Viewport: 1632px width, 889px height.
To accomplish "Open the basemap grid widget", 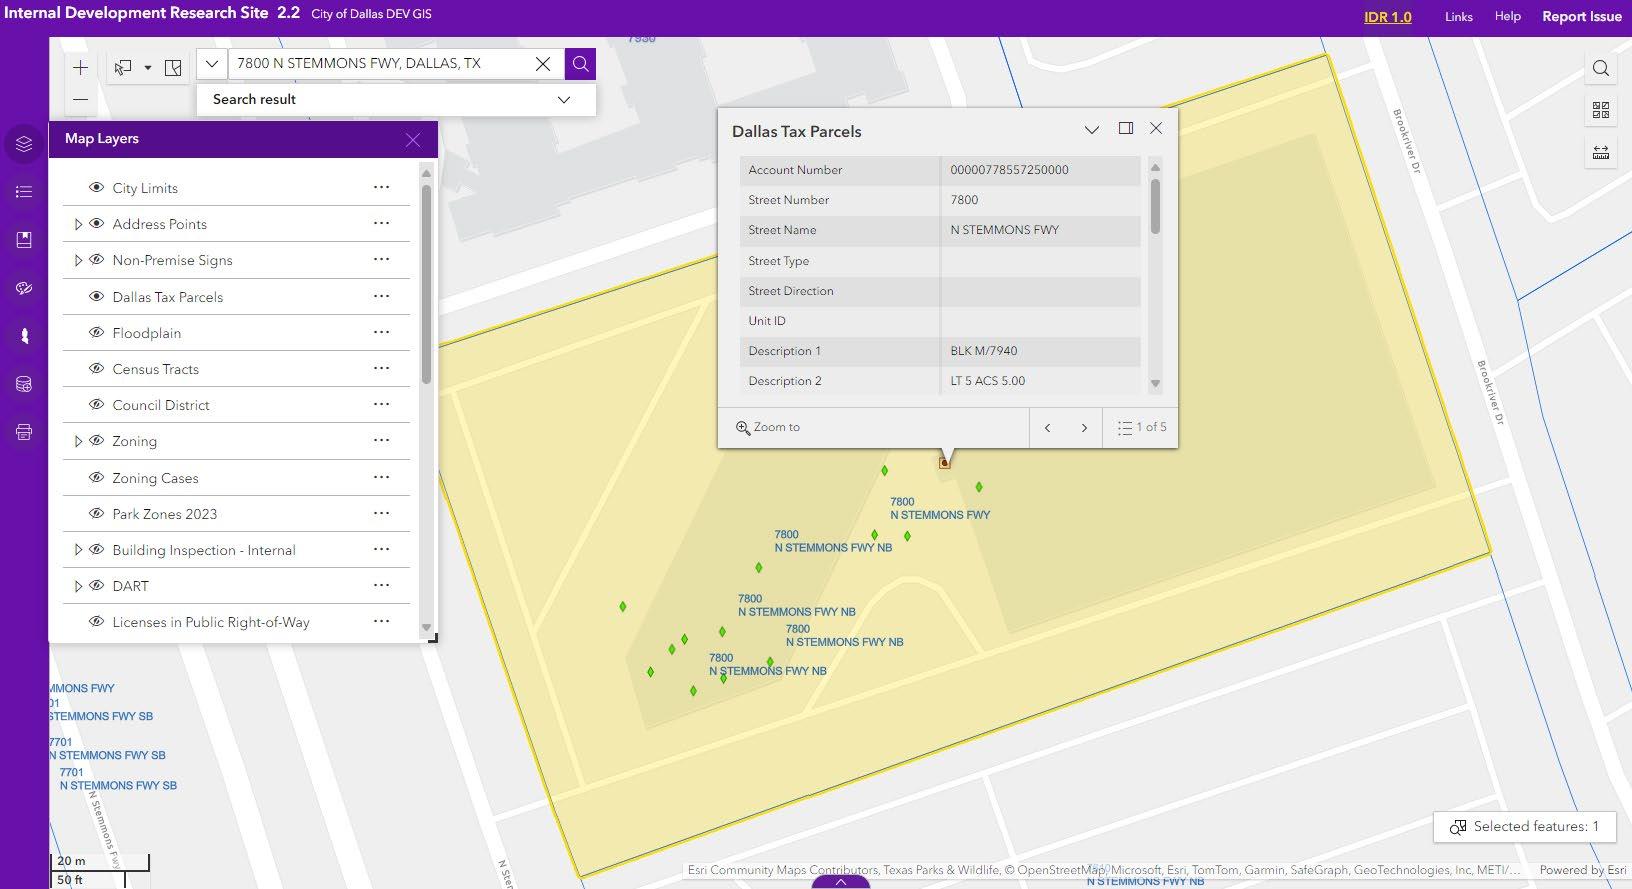I will 1601,110.
